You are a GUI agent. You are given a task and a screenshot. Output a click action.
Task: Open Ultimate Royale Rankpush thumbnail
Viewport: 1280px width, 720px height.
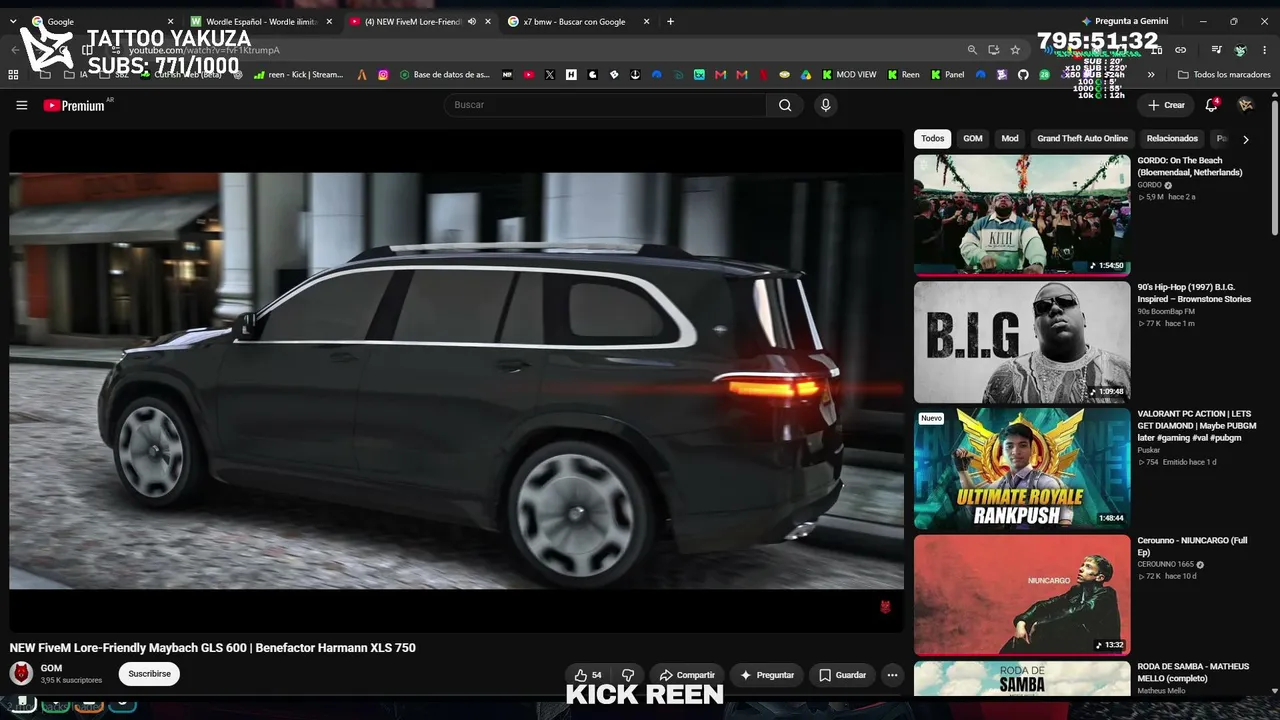tap(1022, 468)
